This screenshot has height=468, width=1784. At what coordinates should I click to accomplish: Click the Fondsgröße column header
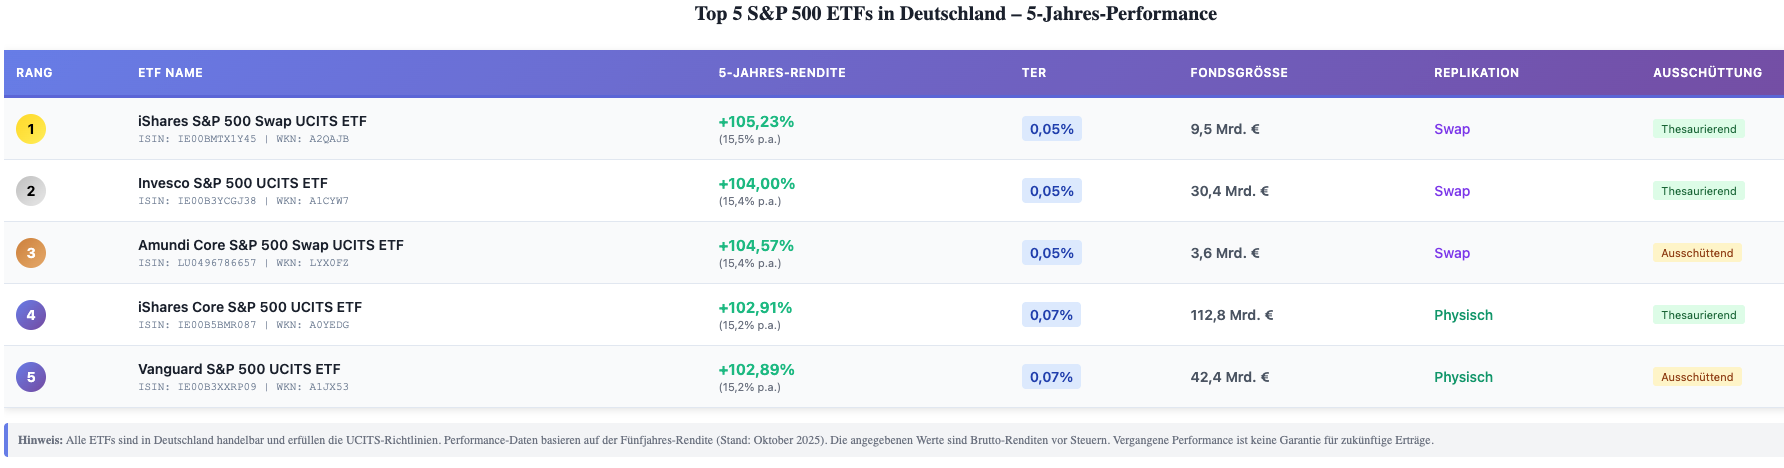(x=1238, y=73)
